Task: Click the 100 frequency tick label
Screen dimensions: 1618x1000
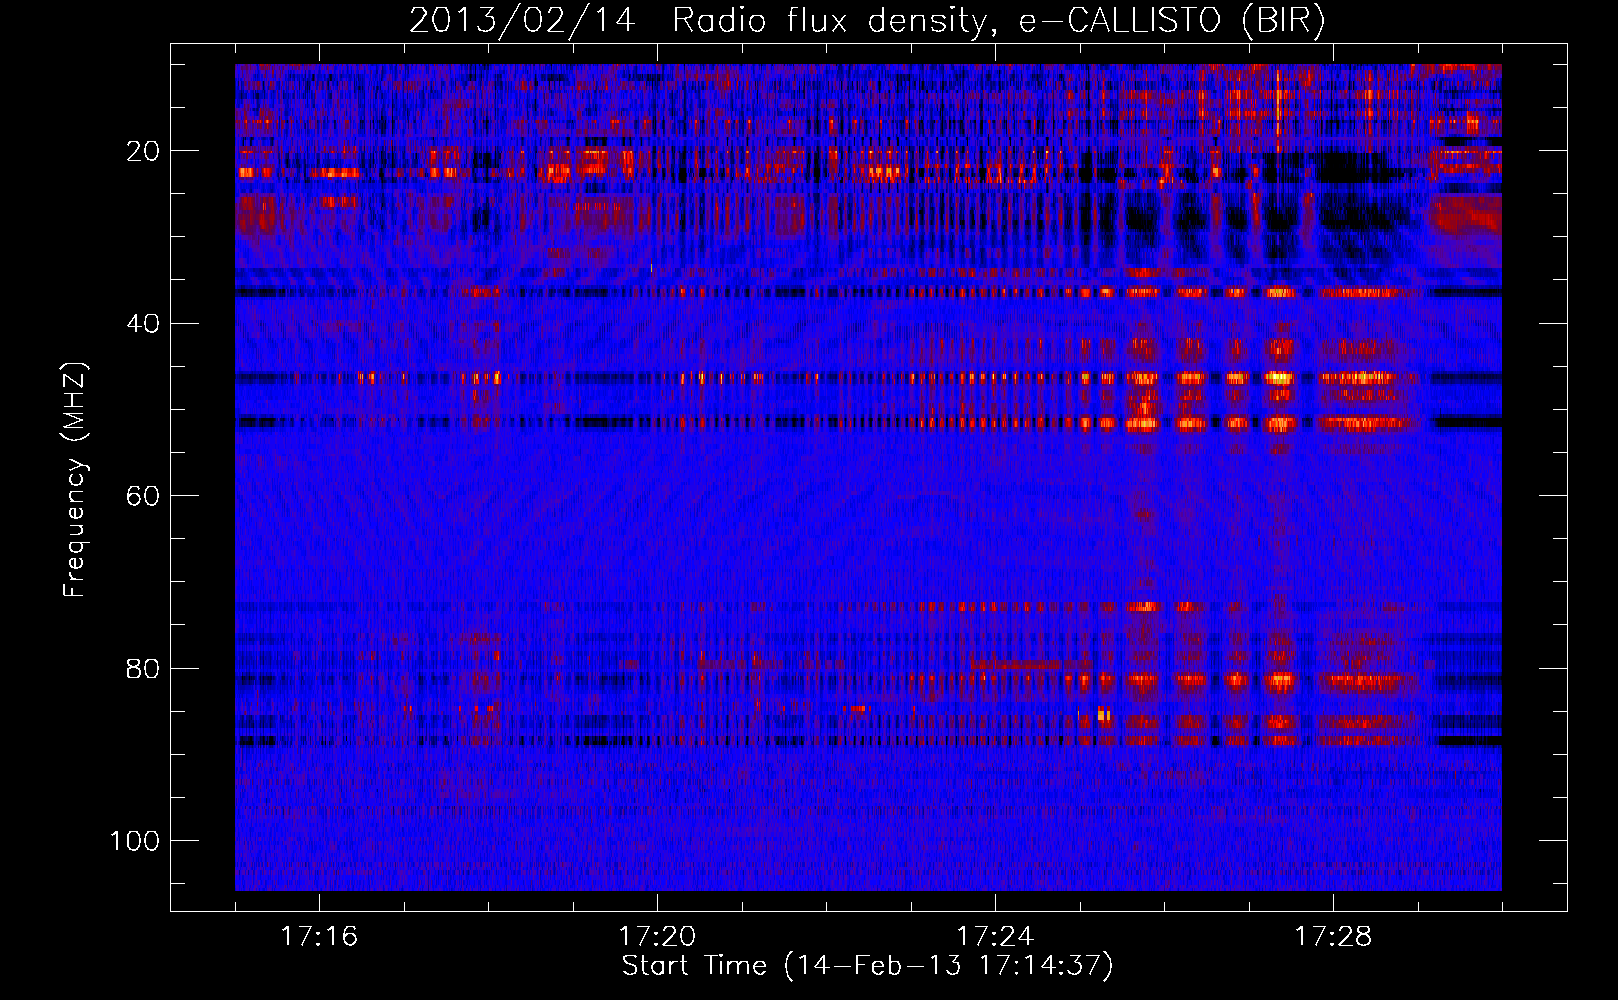Action: click(x=136, y=841)
